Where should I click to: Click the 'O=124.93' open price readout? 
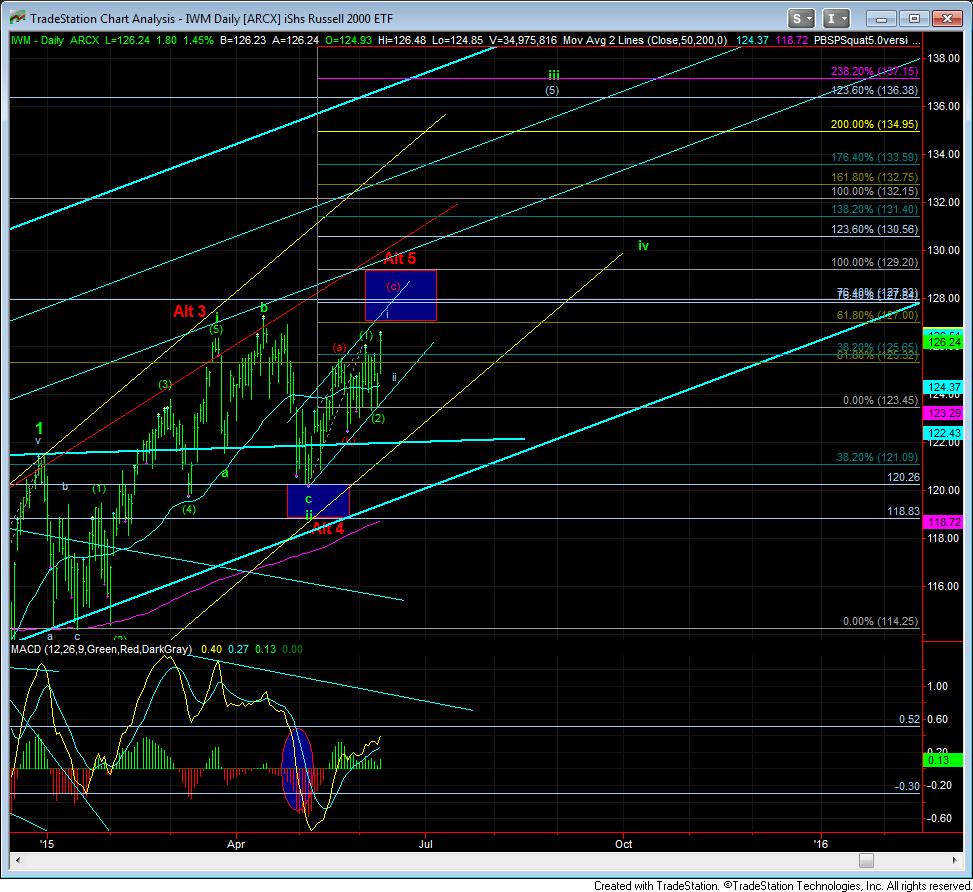(x=348, y=40)
